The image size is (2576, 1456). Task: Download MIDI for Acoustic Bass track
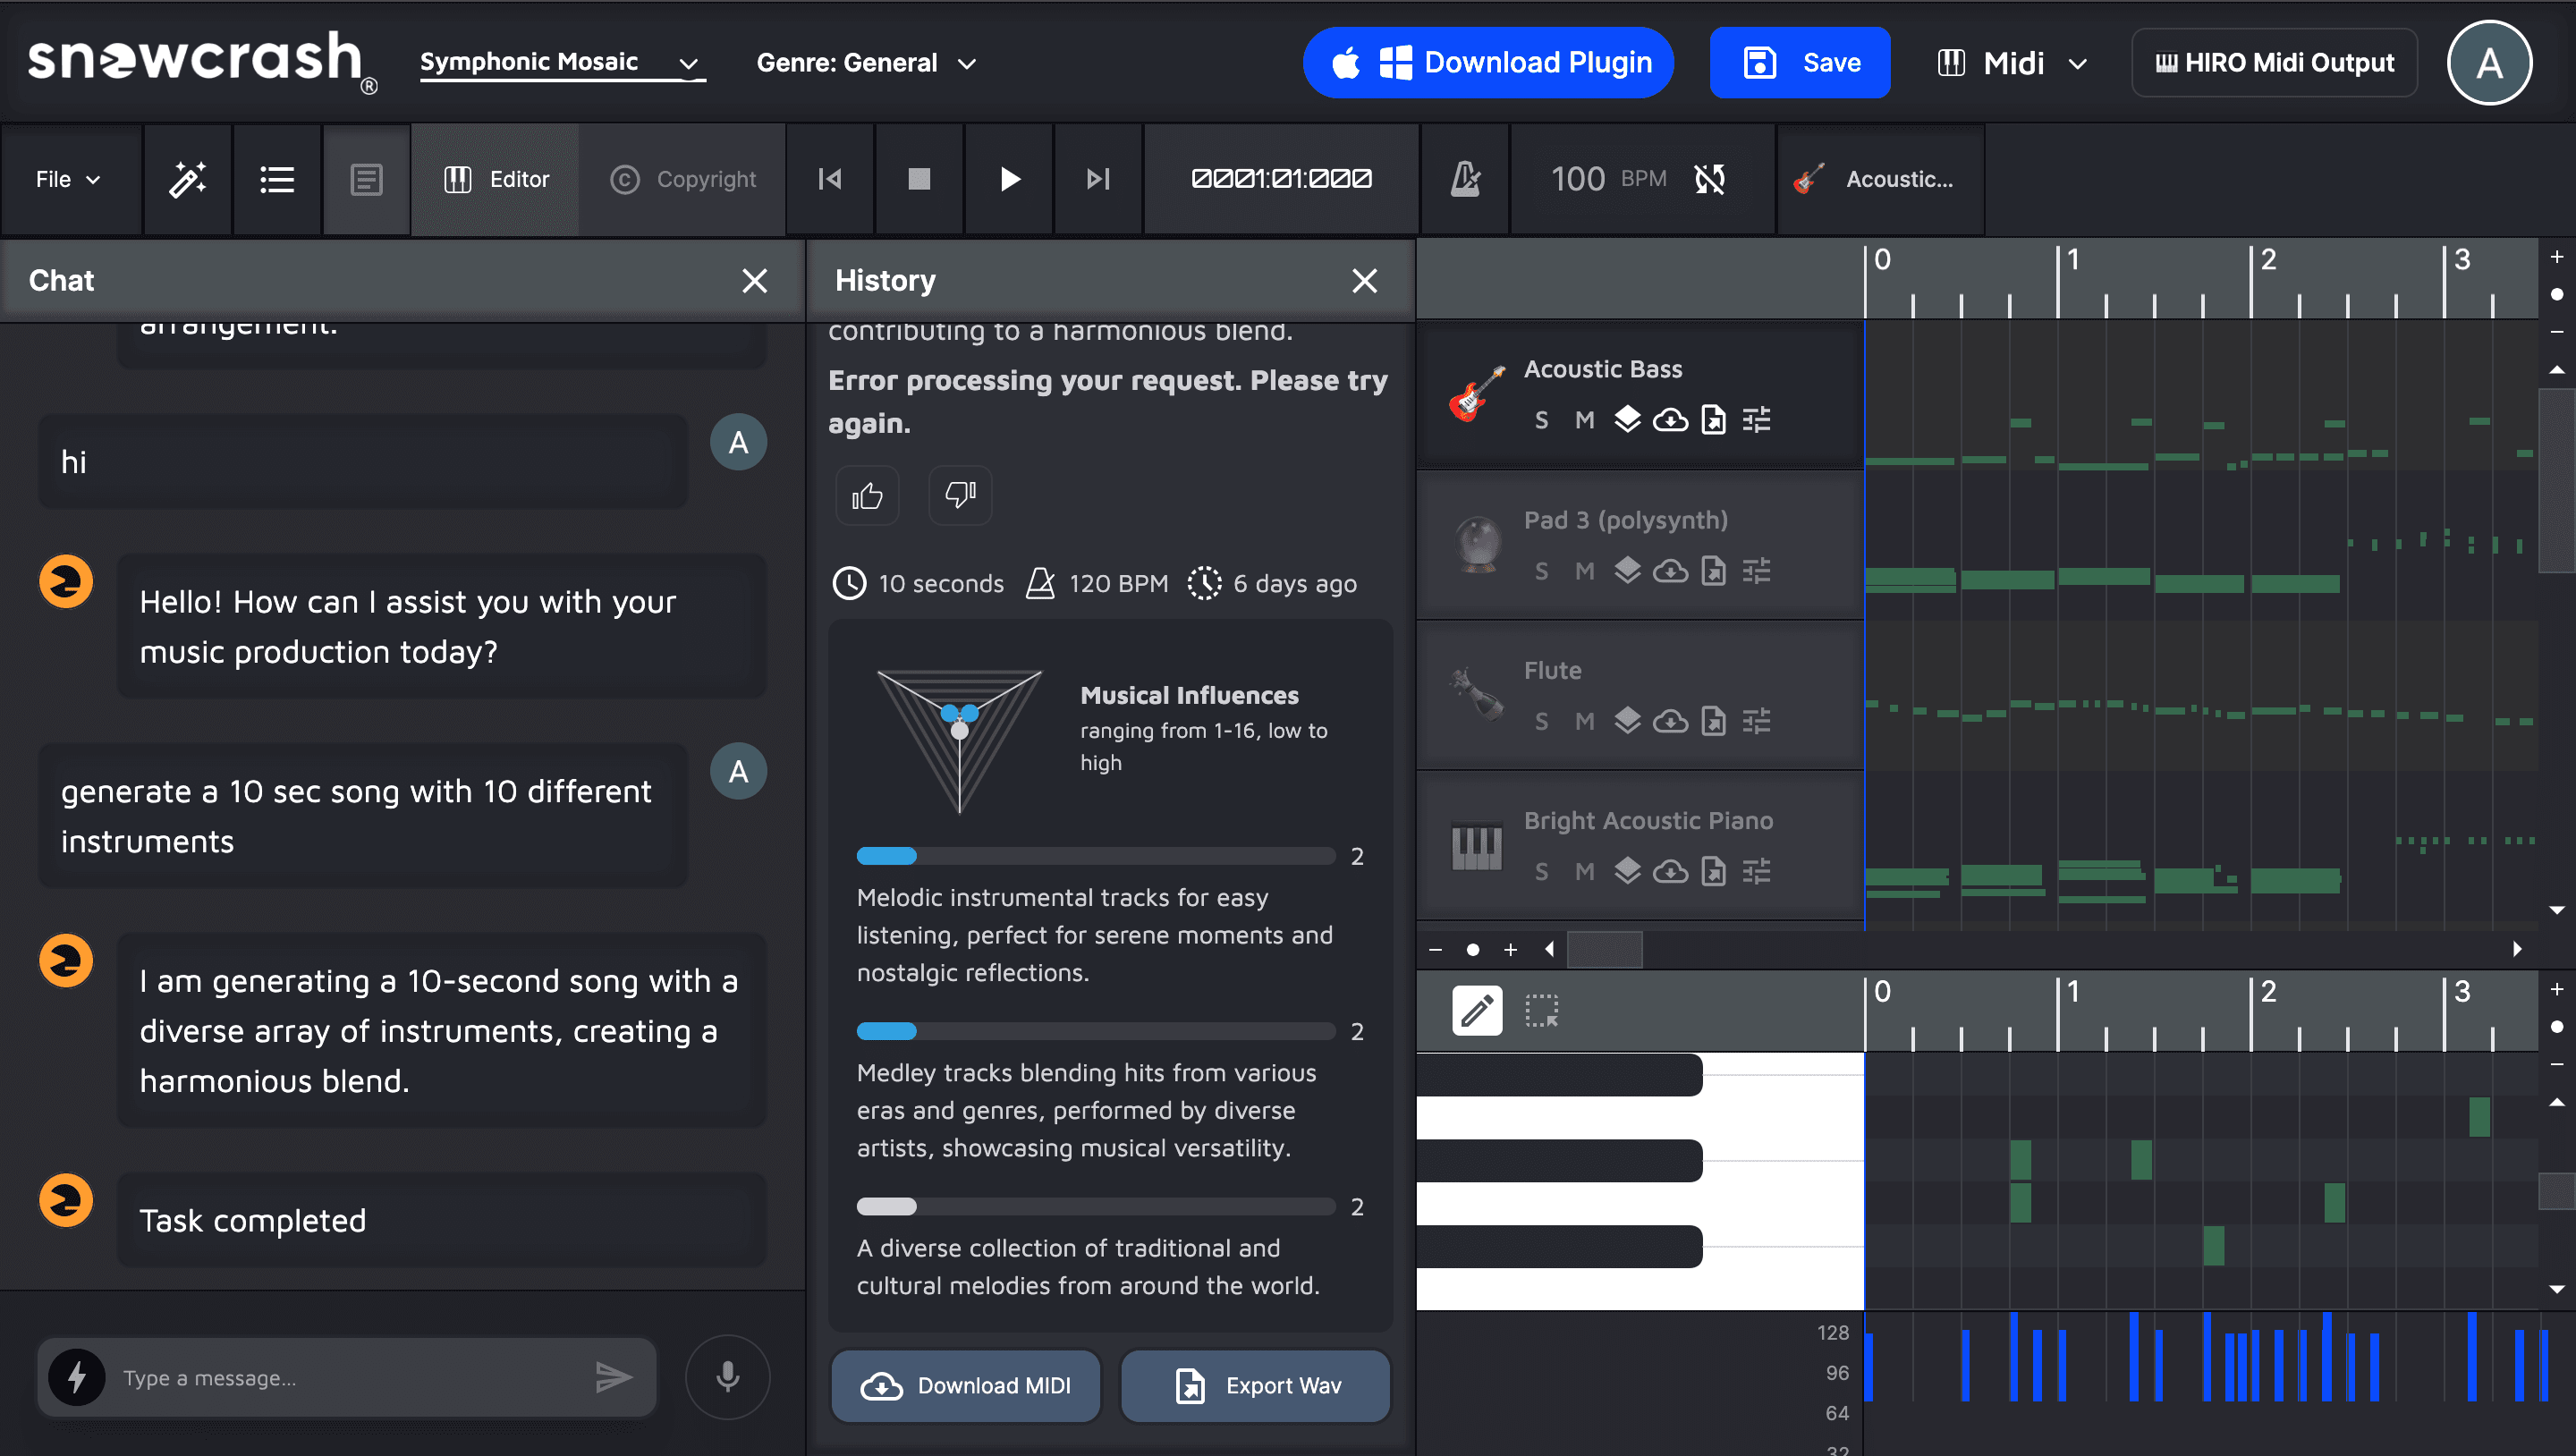(1670, 420)
